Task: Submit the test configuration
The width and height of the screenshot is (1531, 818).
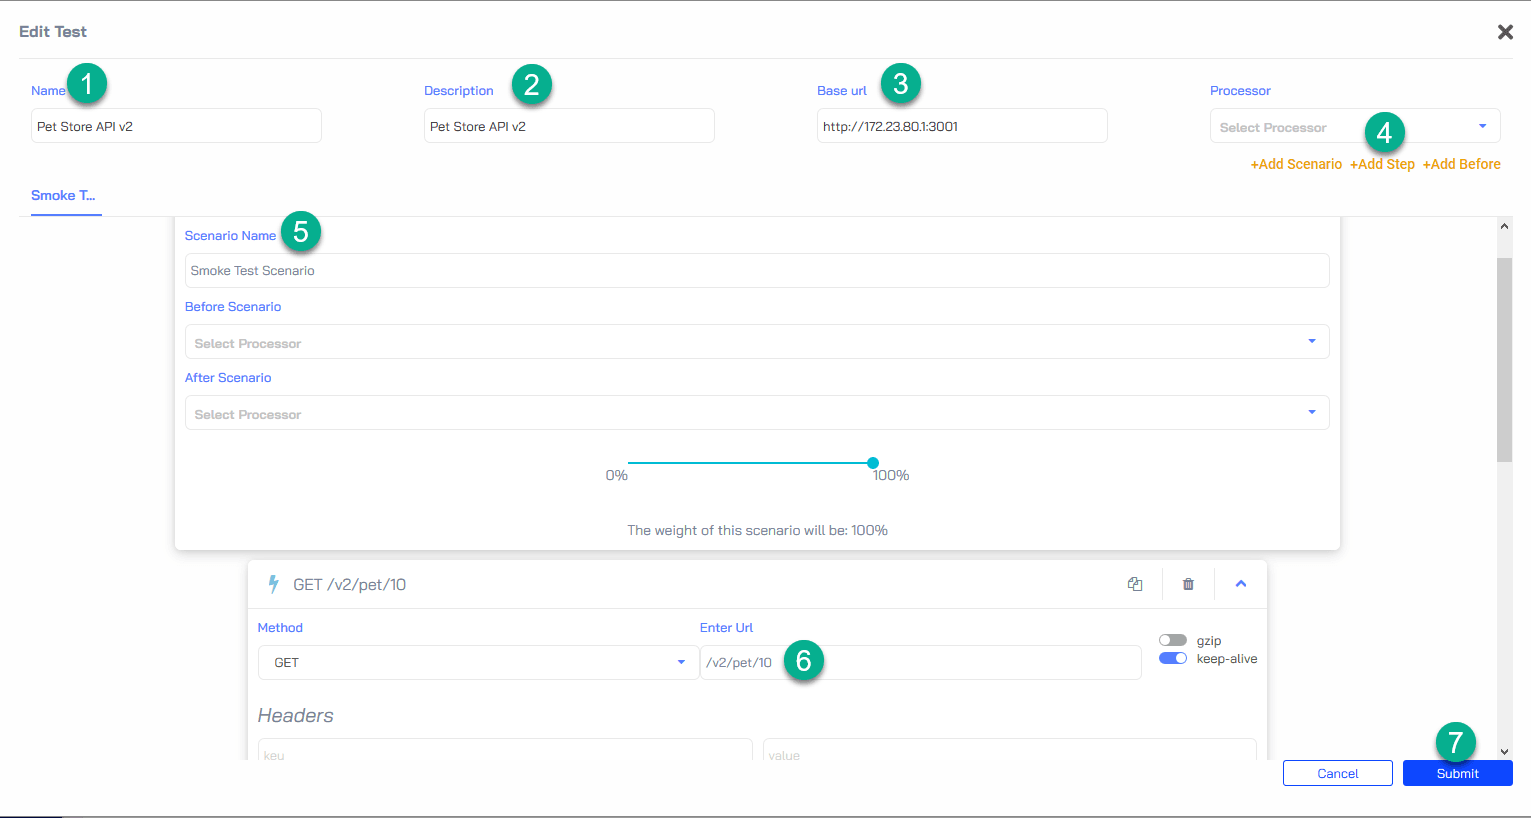Action: point(1456,772)
